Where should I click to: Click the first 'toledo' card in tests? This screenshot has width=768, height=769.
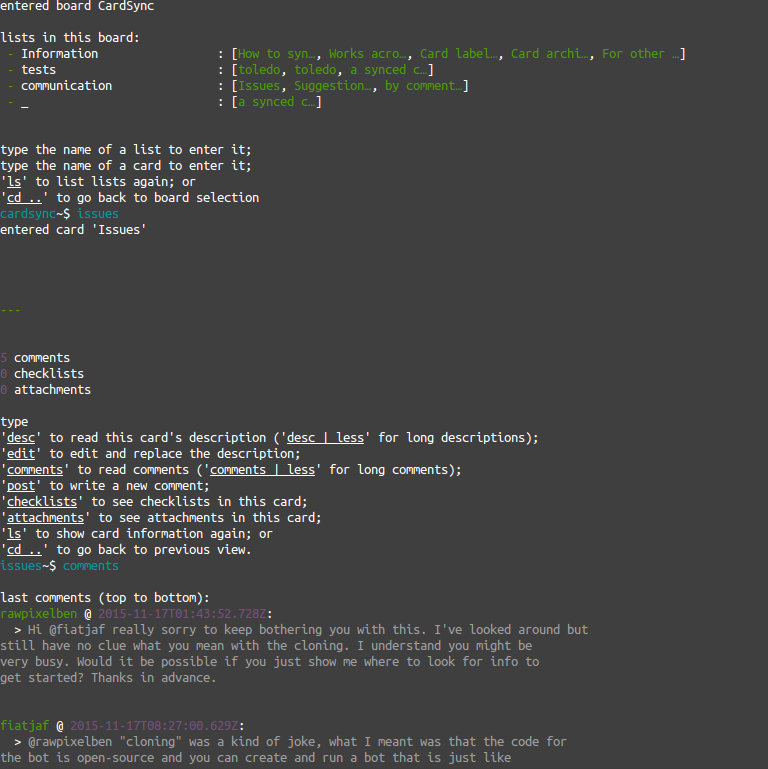pyautogui.click(x=259, y=70)
